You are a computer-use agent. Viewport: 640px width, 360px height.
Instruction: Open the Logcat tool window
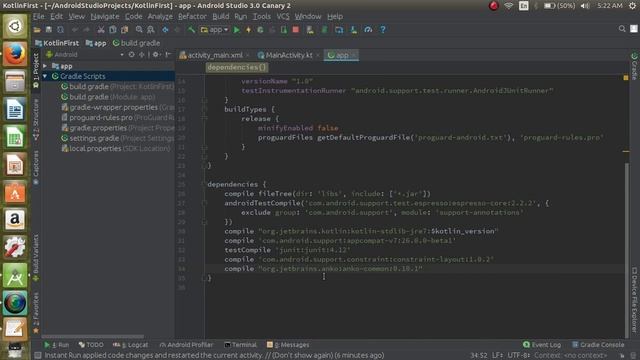tap(131, 345)
